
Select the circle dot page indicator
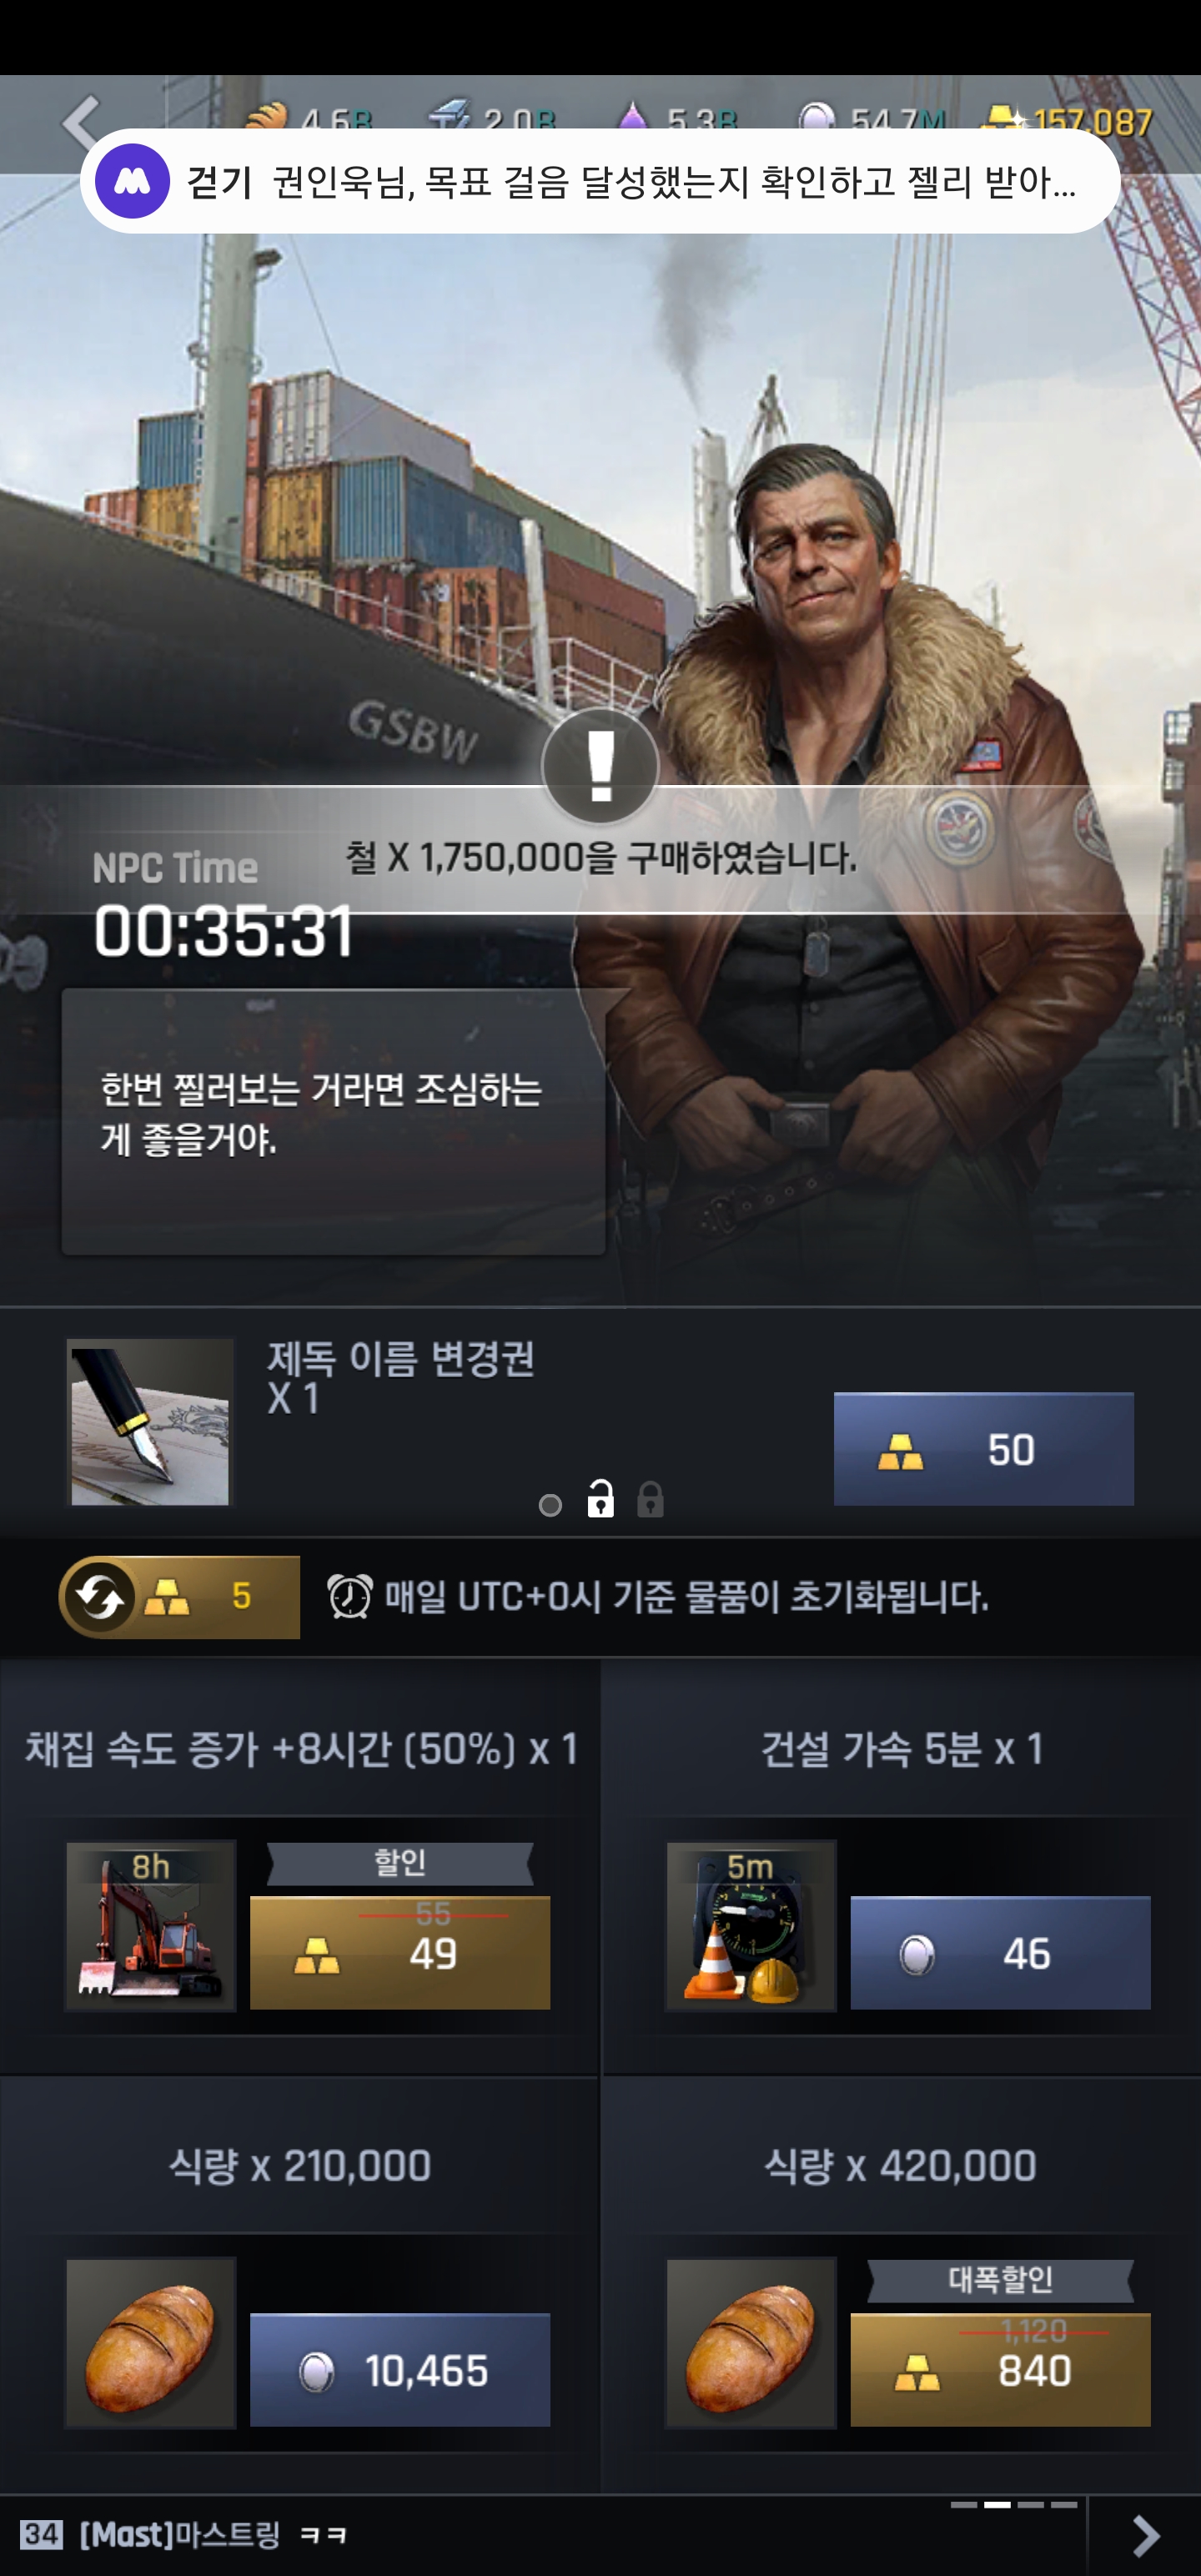[550, 1505]
